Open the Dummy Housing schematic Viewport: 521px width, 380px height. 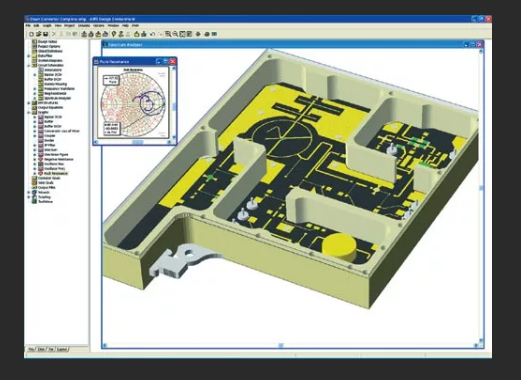56,84
